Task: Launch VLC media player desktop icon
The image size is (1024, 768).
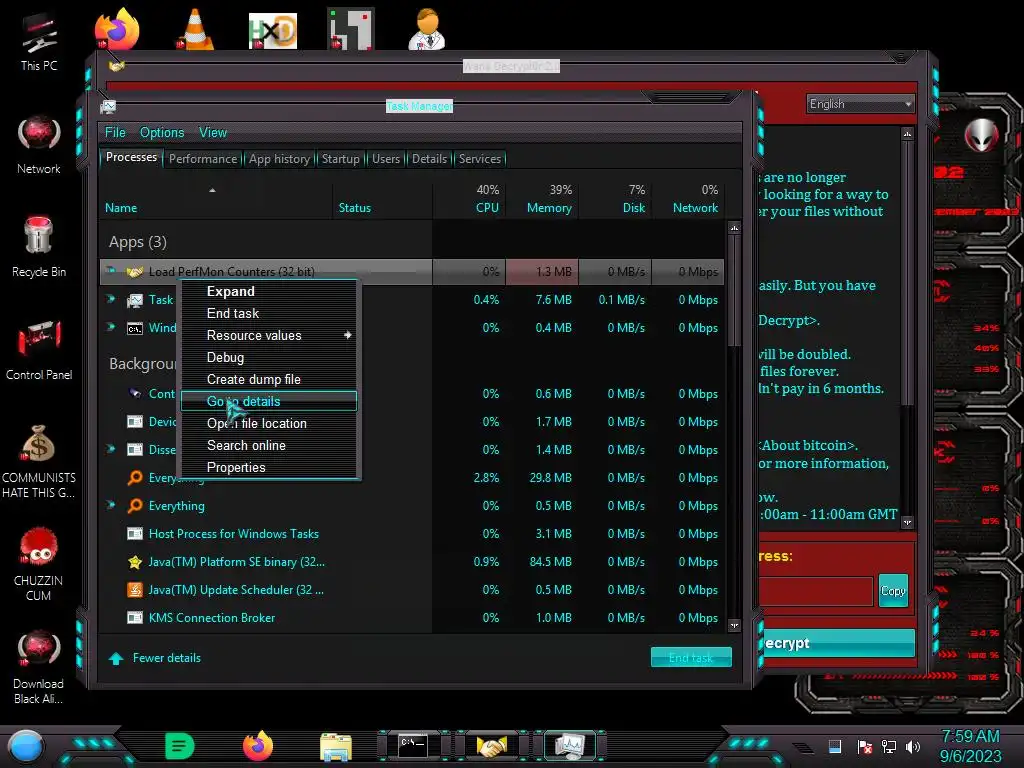Action: tap(195, 29)
